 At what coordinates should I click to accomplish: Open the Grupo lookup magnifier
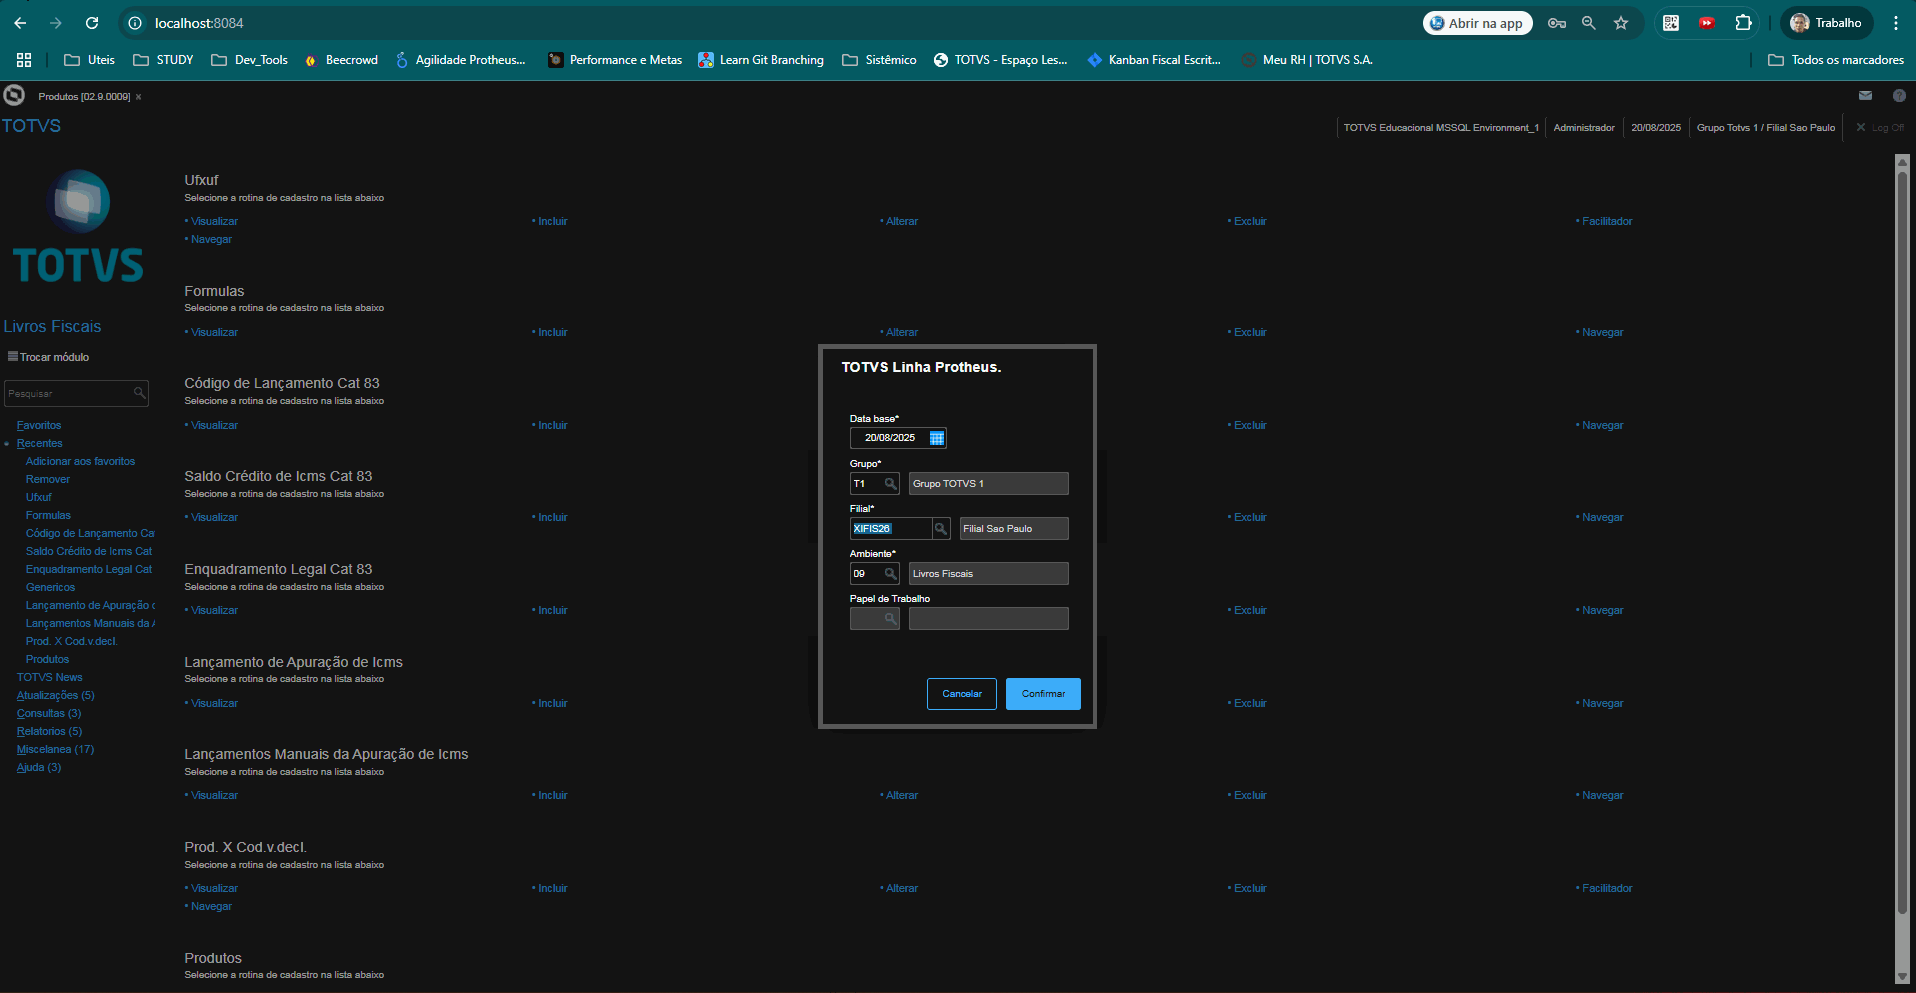coord(890,484)
